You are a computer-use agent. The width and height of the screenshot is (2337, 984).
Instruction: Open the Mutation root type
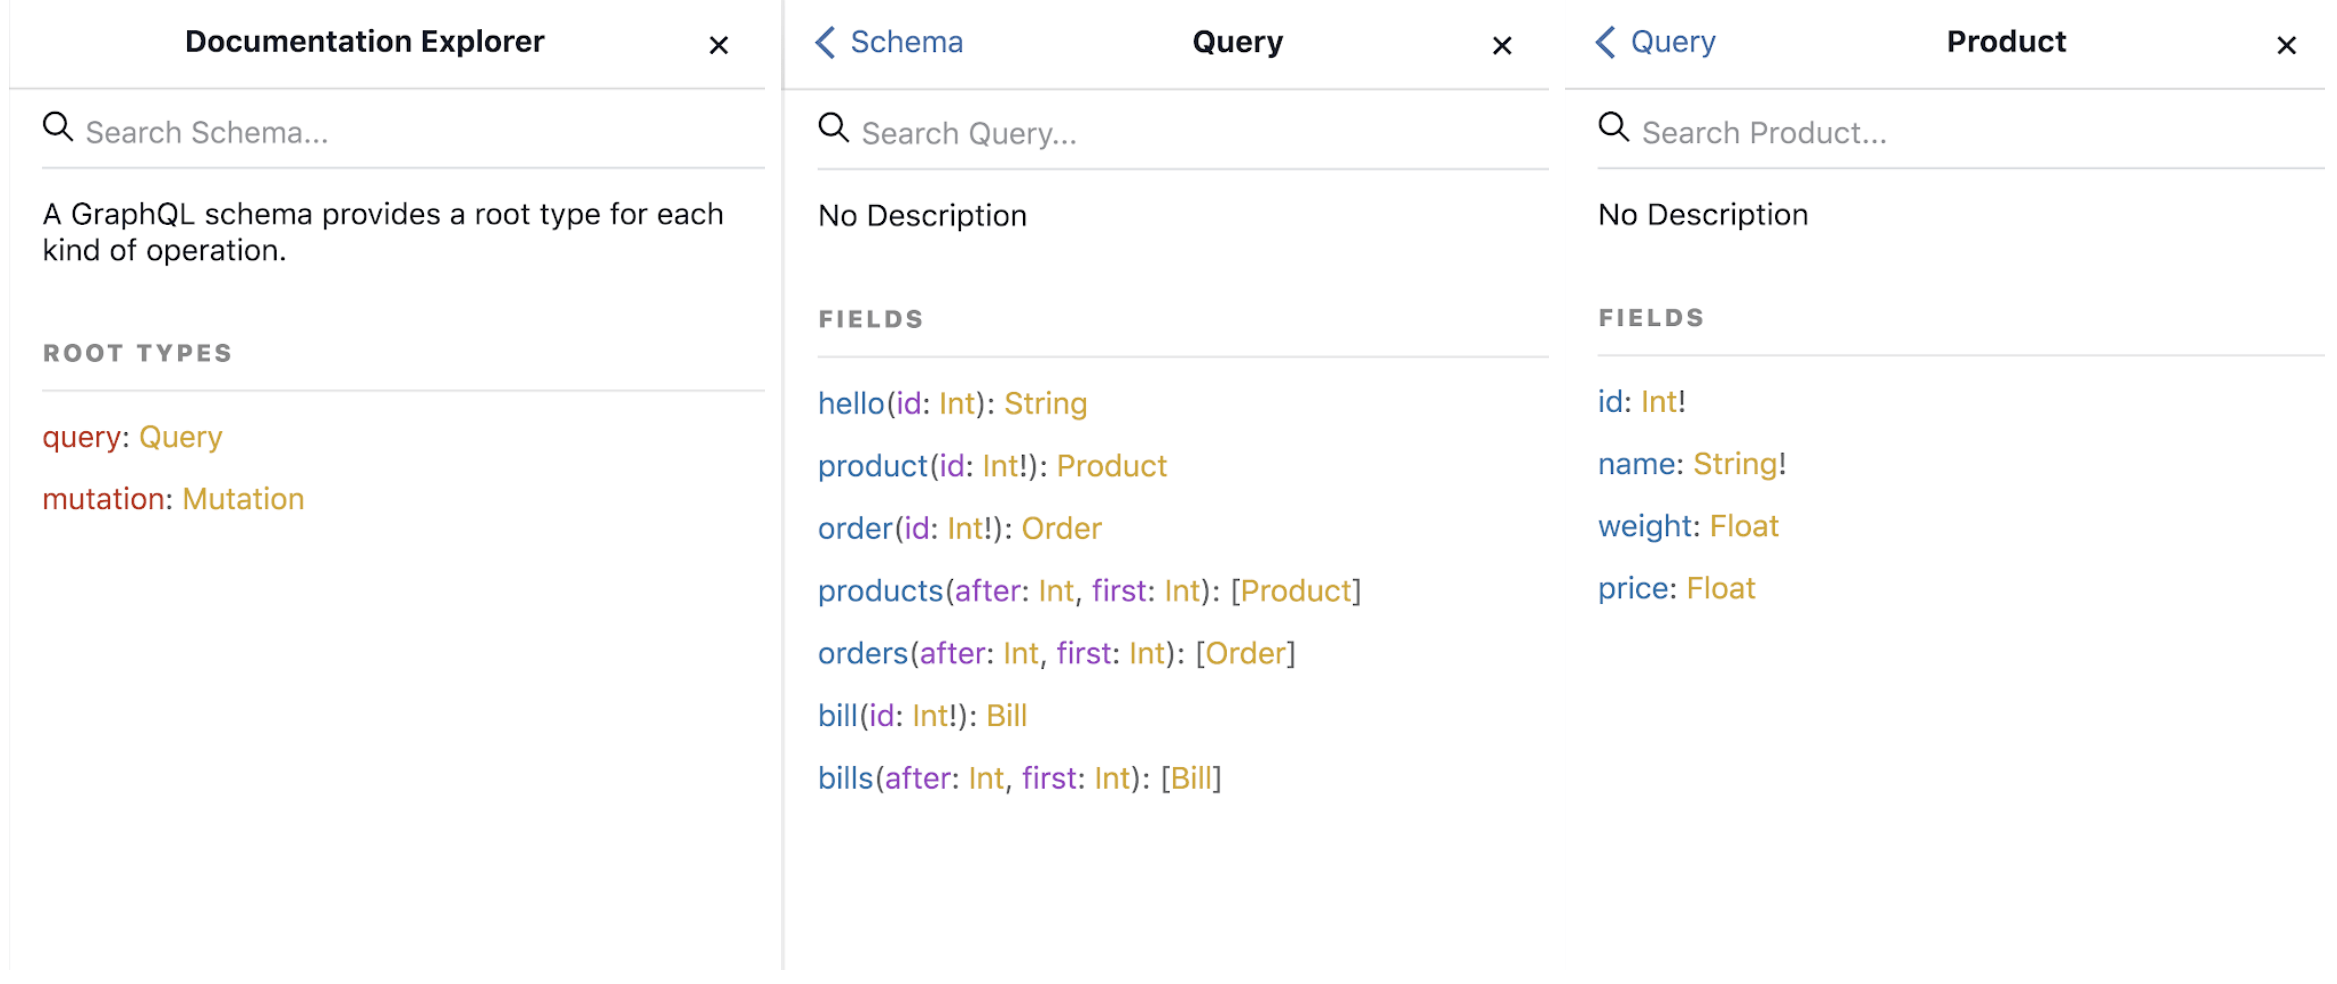243,499
